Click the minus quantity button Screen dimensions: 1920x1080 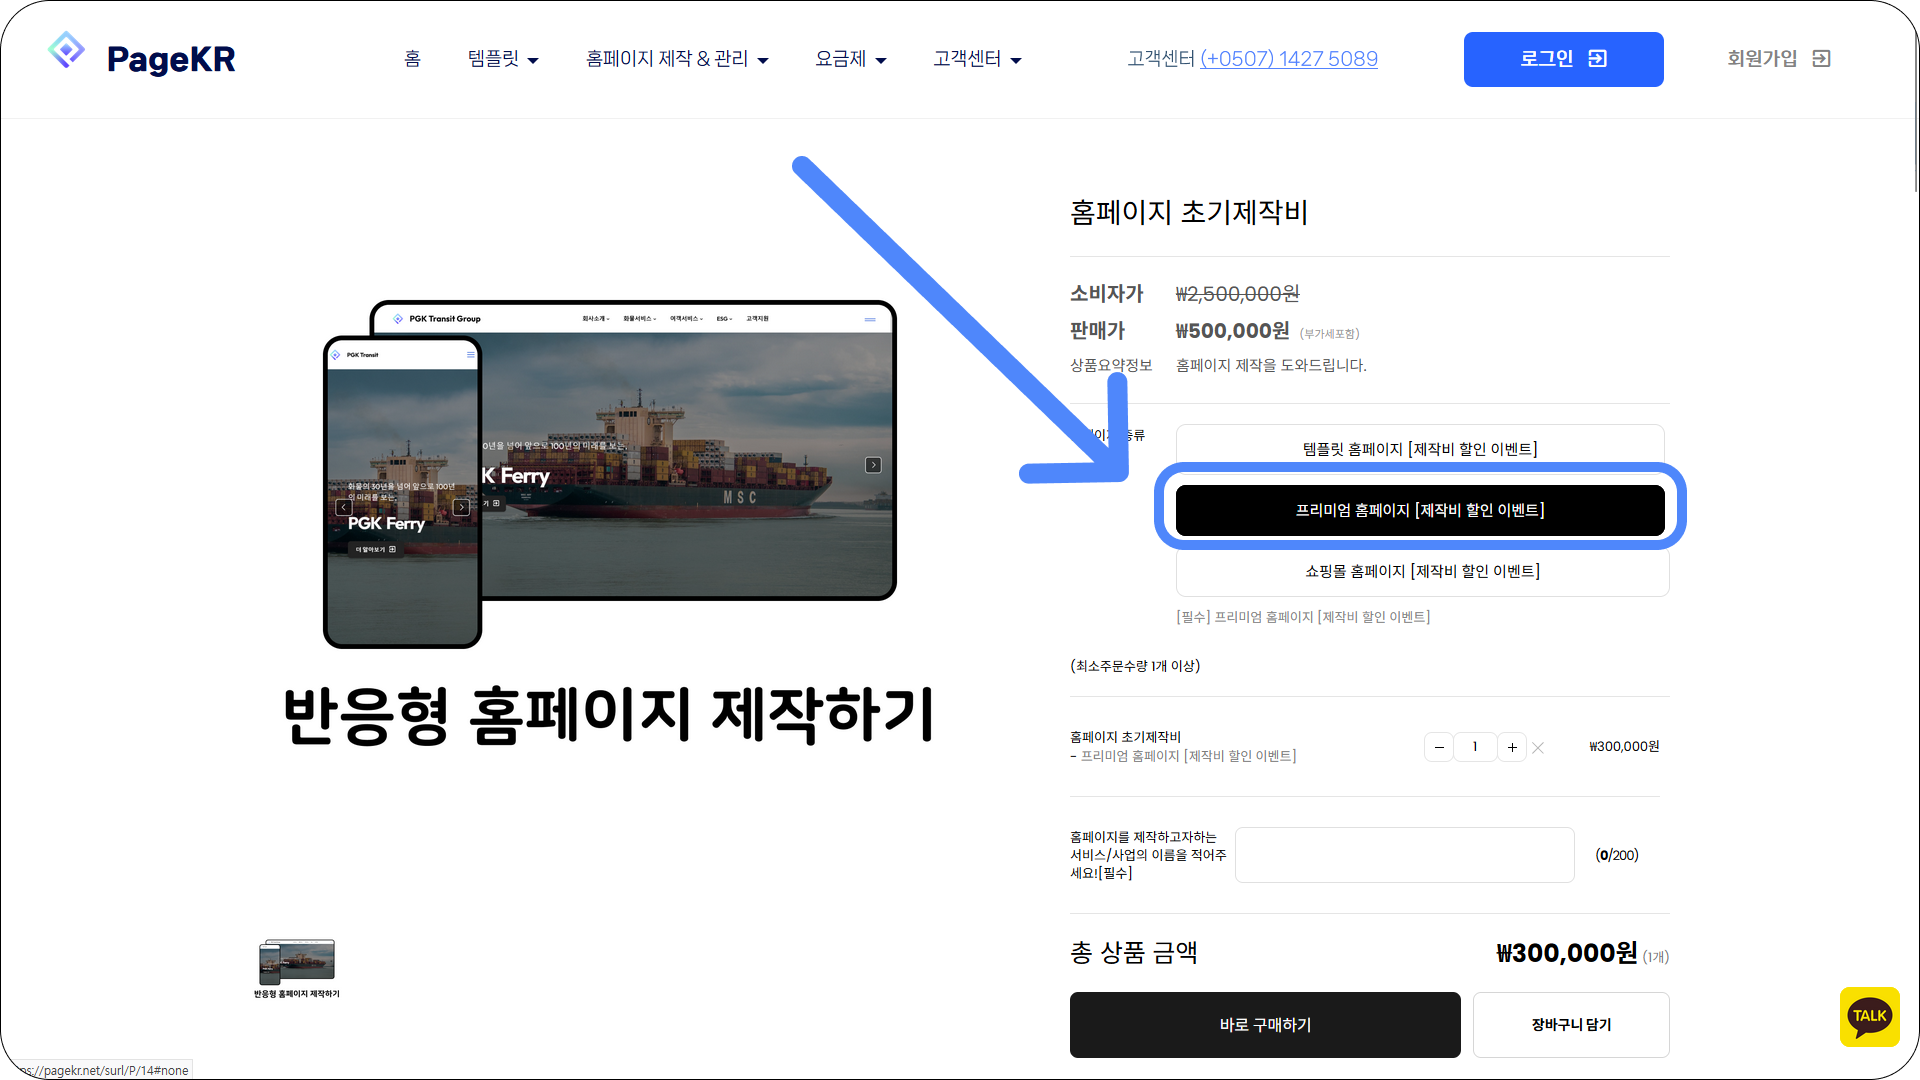click(x=1439, y=747)
